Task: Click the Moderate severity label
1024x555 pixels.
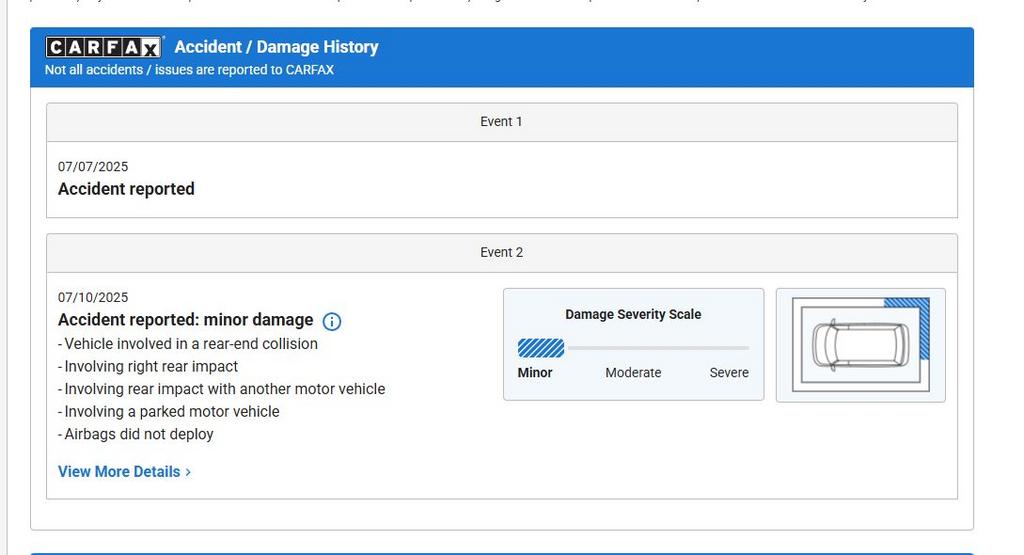Action: [633, 373]
